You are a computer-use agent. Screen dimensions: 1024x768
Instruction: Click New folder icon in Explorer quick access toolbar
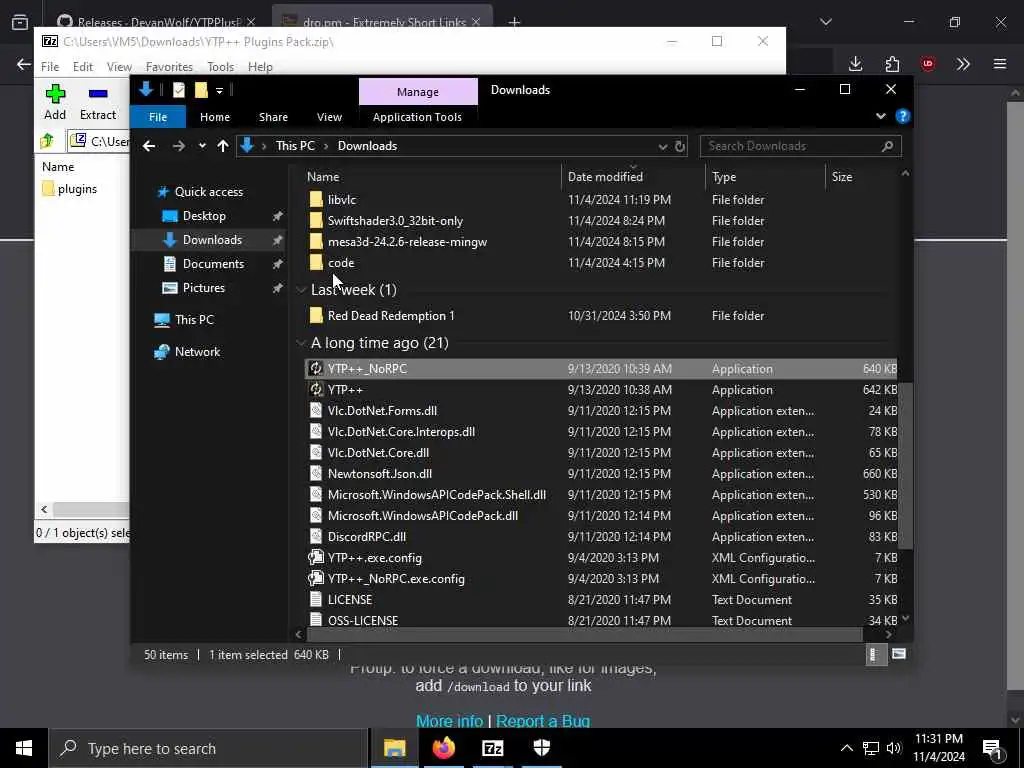coord(200,90)
